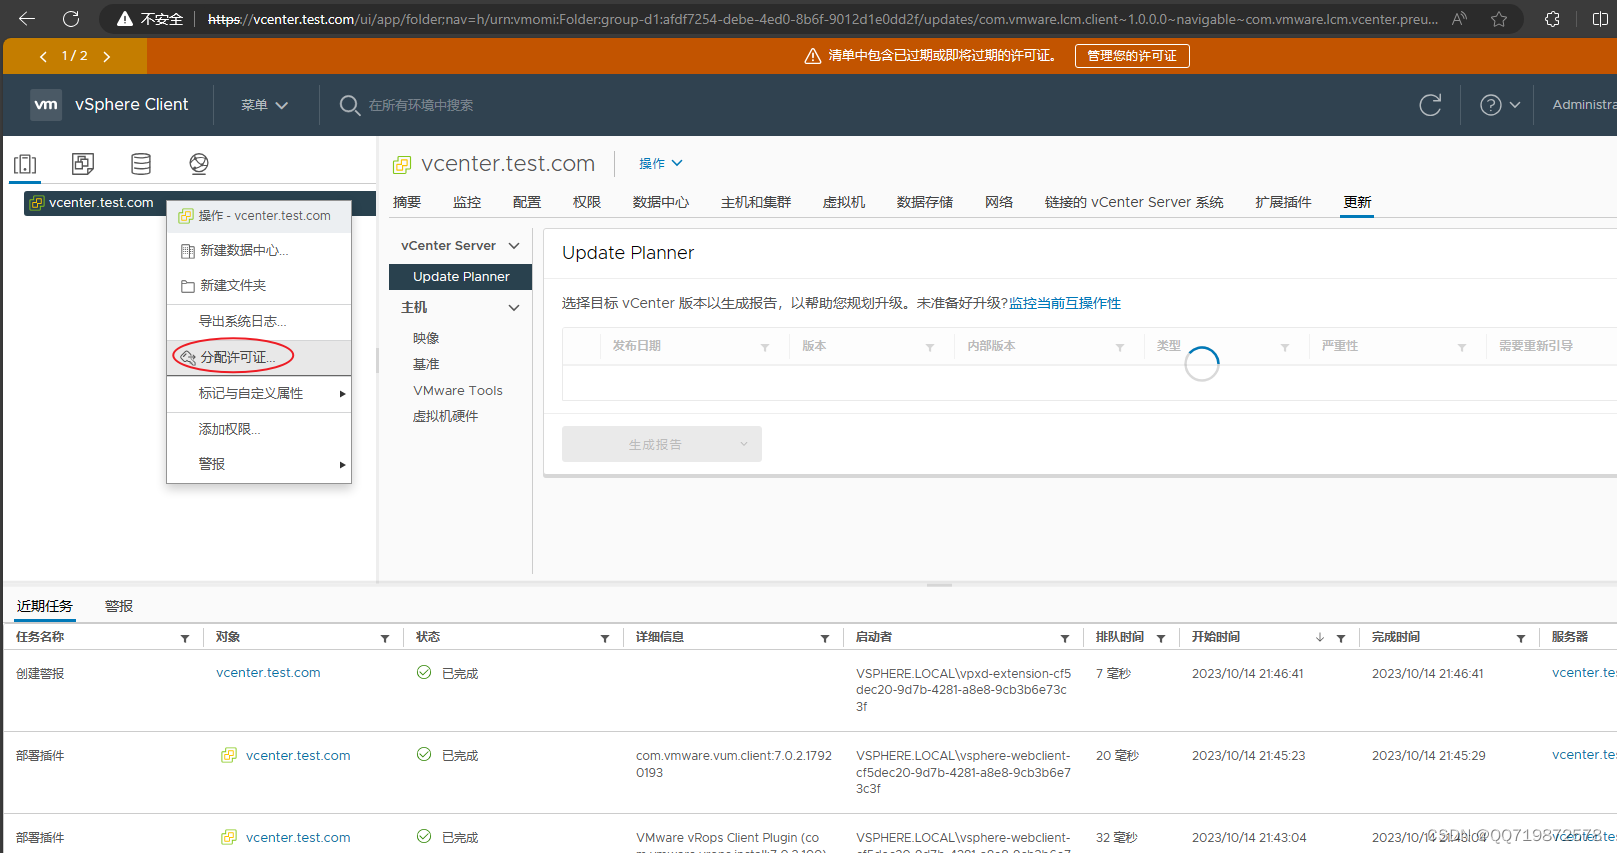This screenshot has width=1617, height=853.
Task: Open filter for 对象 column
Action: (385, 638)
